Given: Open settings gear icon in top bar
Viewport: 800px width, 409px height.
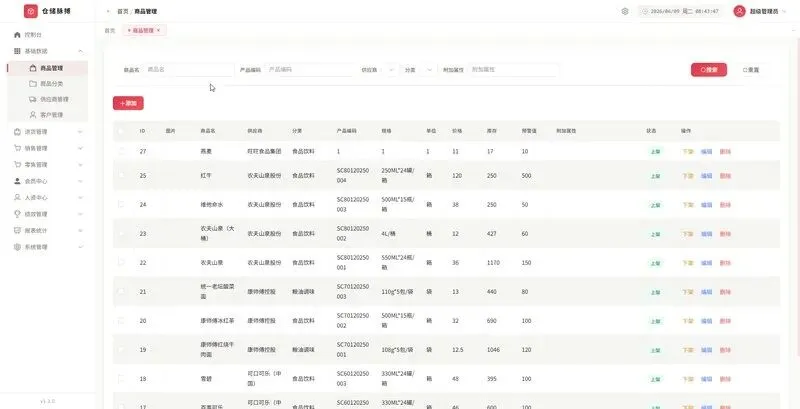Looking at the screenshot, I should pos(625,11).
